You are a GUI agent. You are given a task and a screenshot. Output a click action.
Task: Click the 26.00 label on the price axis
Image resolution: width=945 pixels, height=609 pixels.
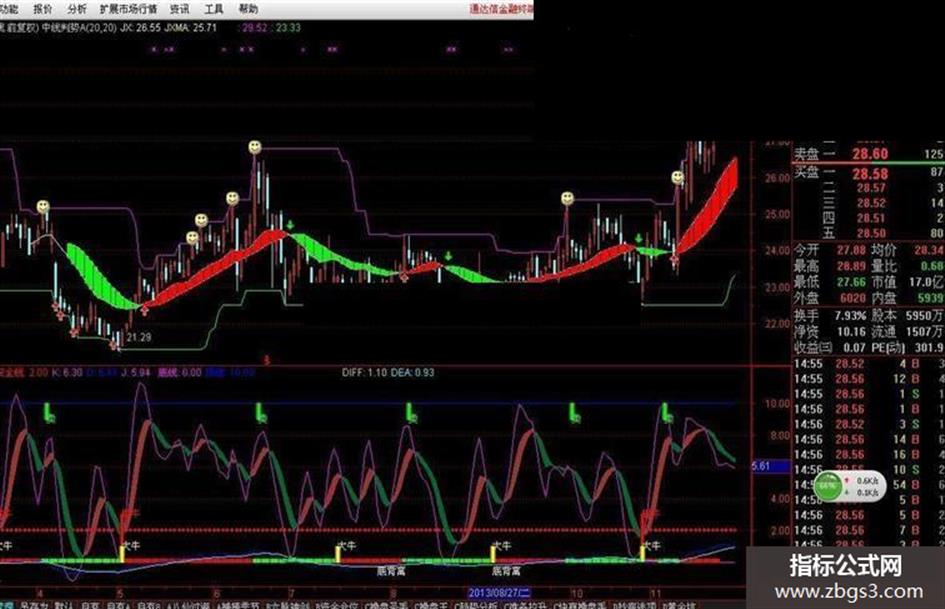(x=776, y=178)
